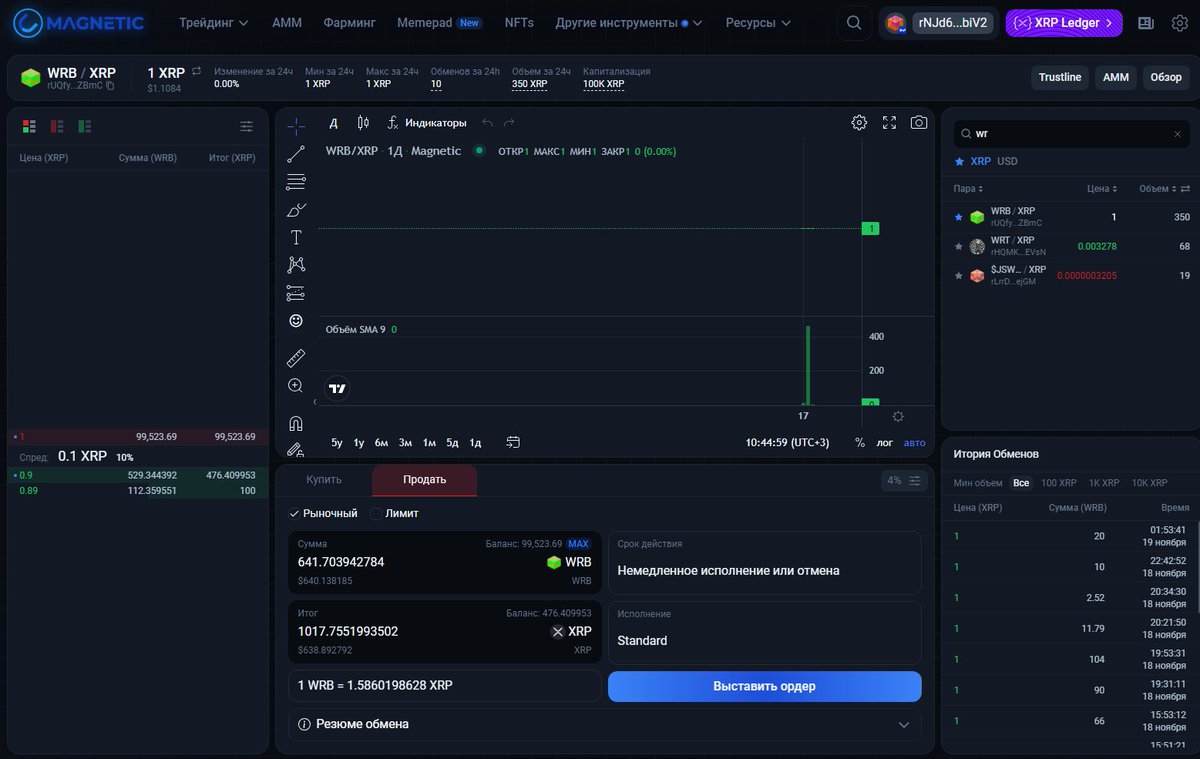Click the Обзор button
This screenshot has height=759, width=1200.
pyautogui.click(x=1166, y=77)
